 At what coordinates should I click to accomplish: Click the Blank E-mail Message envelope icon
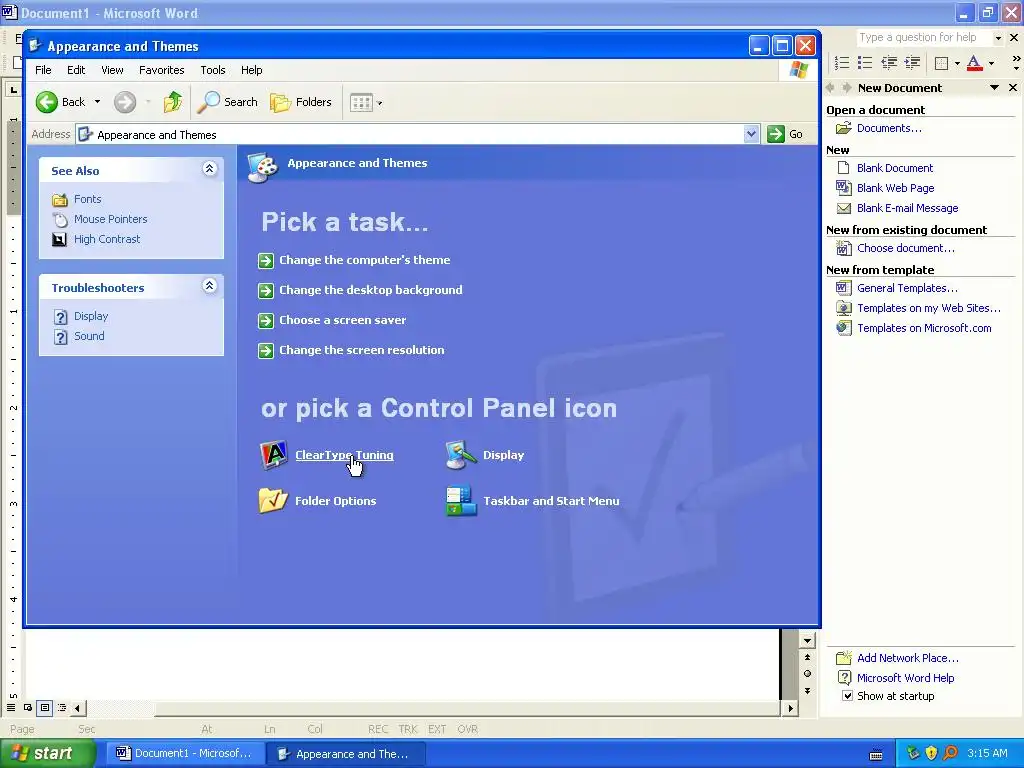point(843,208)
